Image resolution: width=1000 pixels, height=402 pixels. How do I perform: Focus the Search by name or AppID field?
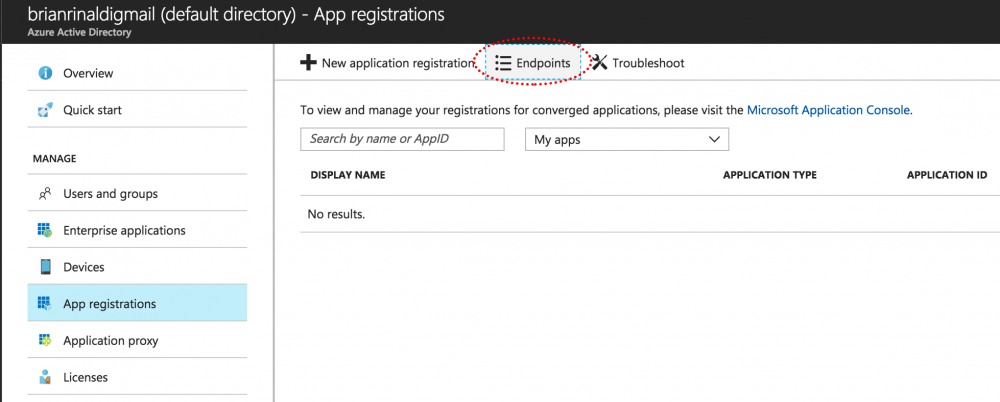[402, 139]
